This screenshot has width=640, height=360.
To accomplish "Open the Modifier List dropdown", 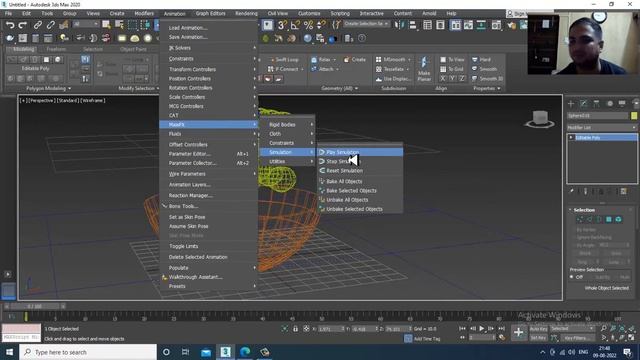I will 602,128.
